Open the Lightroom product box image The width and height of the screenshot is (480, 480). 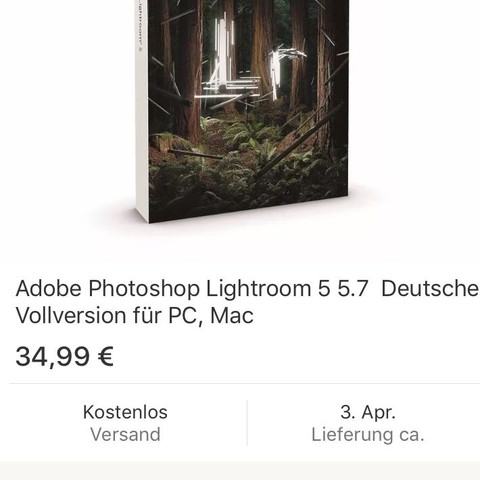coord(242,110)
